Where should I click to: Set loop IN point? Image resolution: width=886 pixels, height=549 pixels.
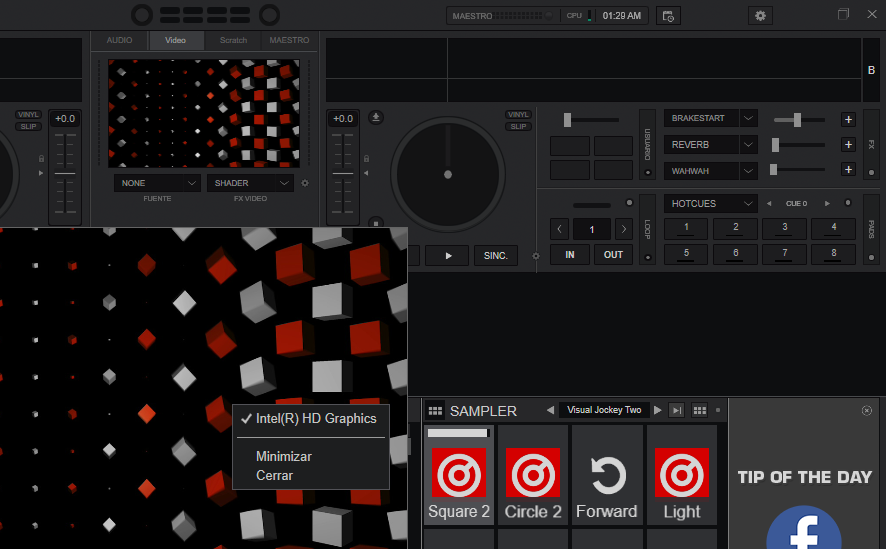(x=570, y=255)
